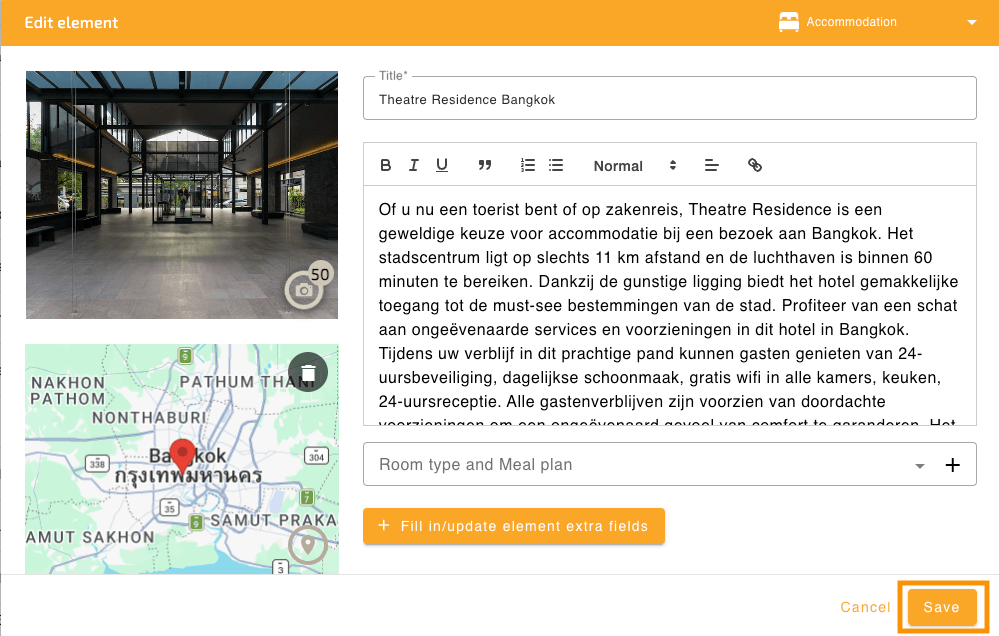
Task: Delete the map location with trash icon
Action: (x=308, y=372)
